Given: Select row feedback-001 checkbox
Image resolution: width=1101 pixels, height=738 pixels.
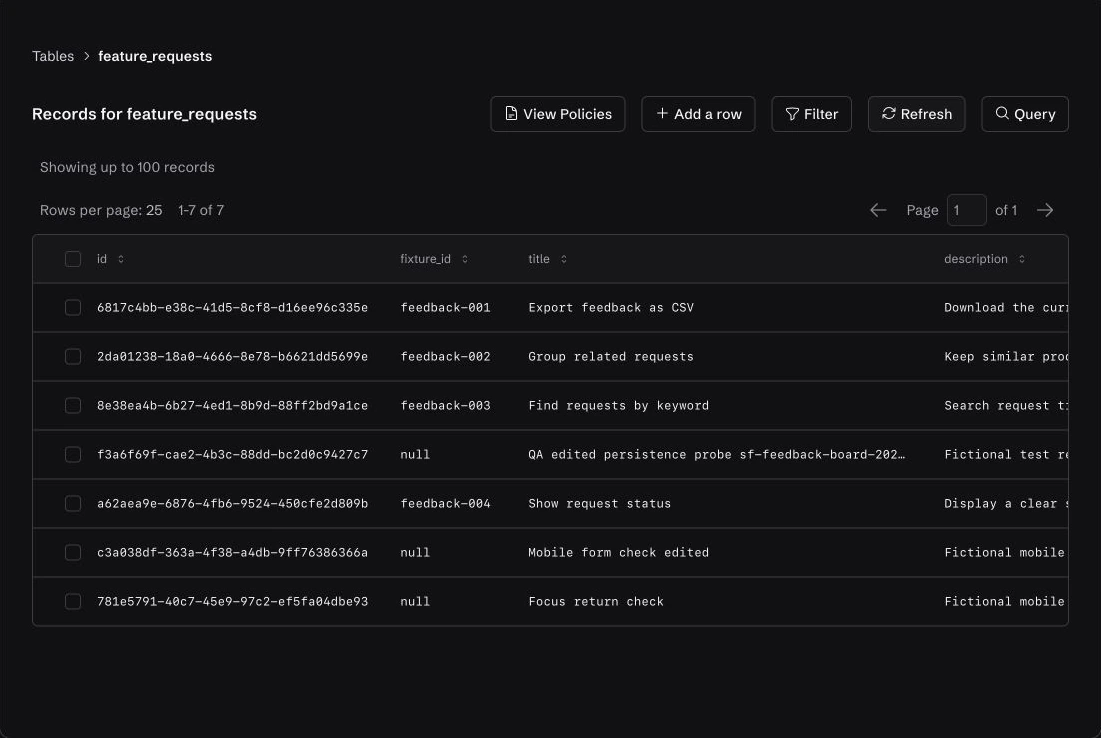Looking at the screenshot, I should coord(73,308).
